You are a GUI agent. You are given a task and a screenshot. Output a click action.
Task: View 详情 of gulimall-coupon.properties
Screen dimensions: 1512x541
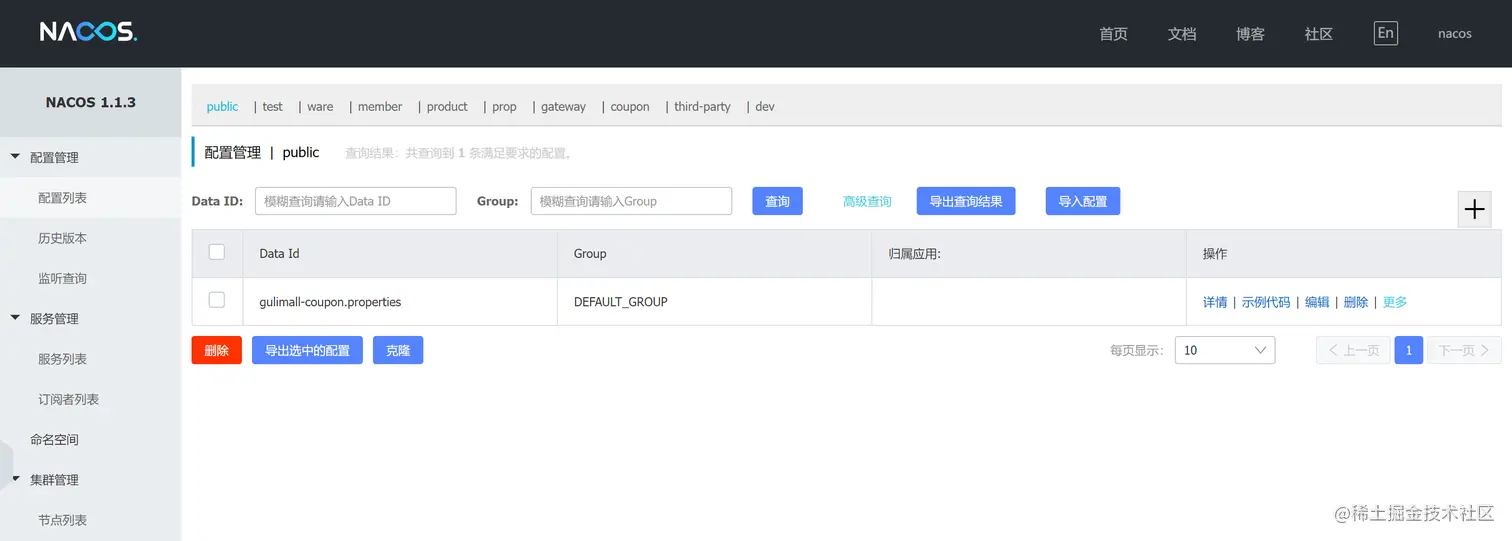tap(1215, 302)
